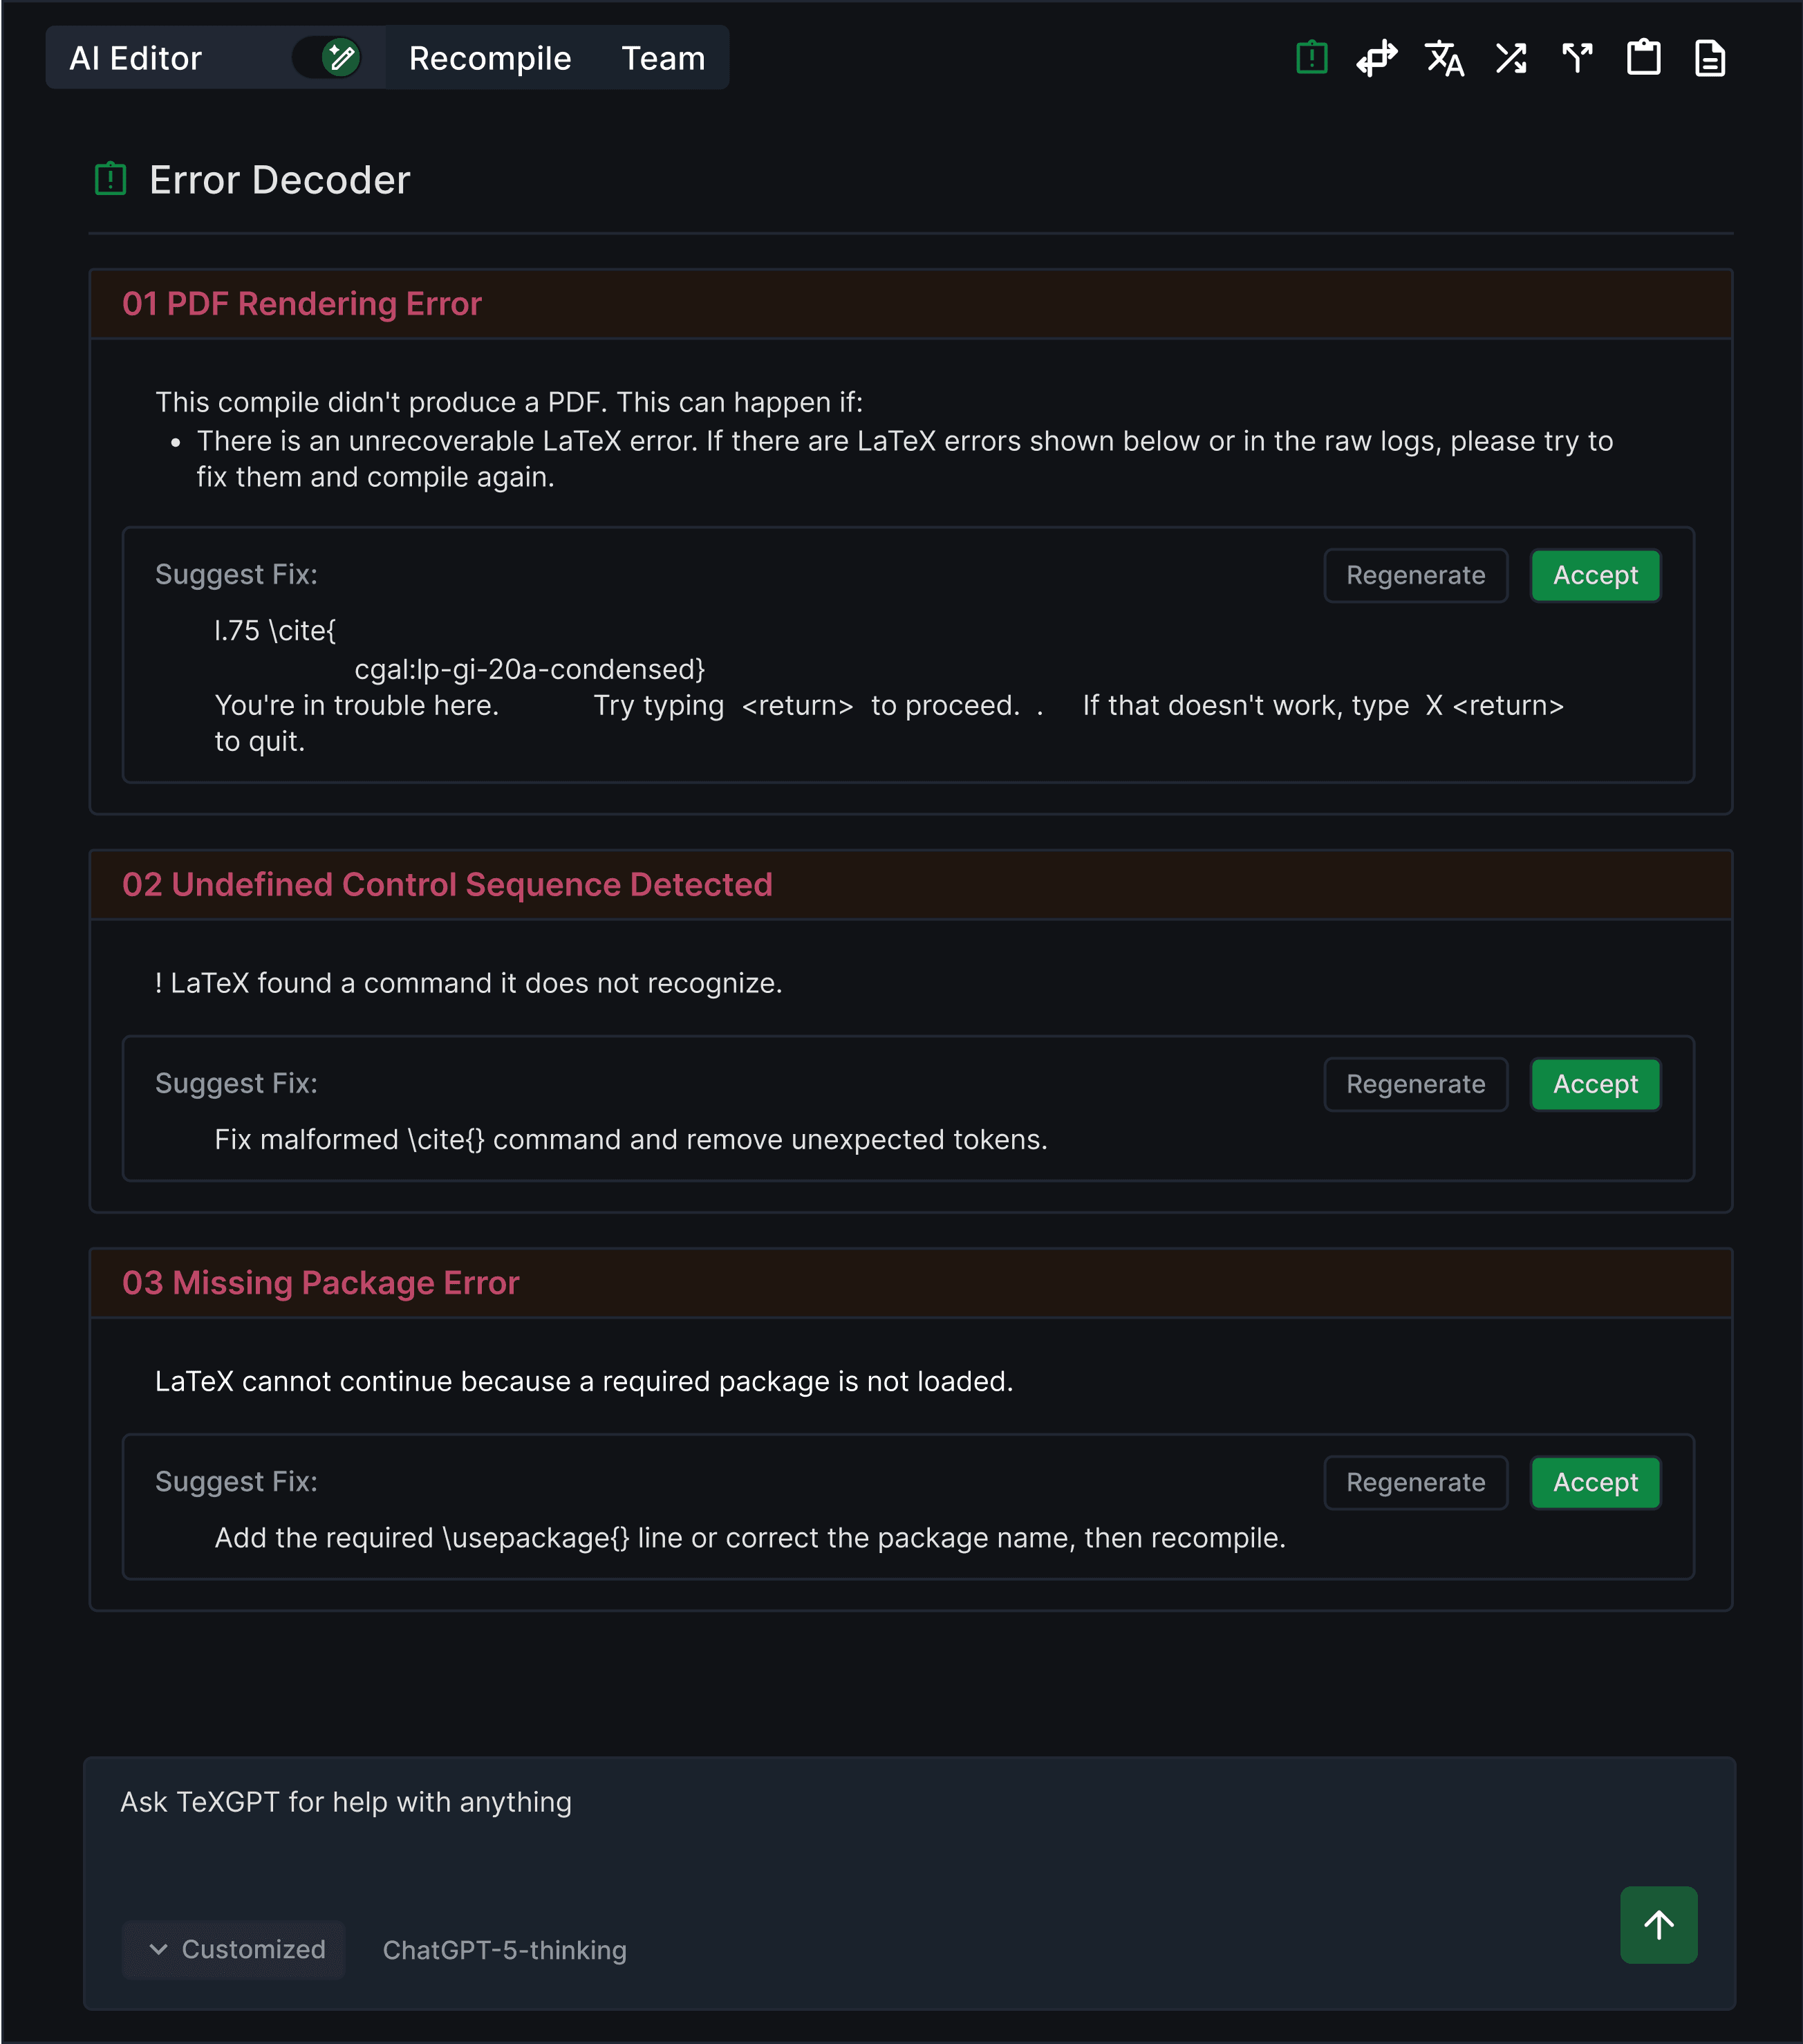This screenshot has width=1803, height=2044.
Task: Open the document file icon
Action: pyautogui.click(x=1710, y=58)
